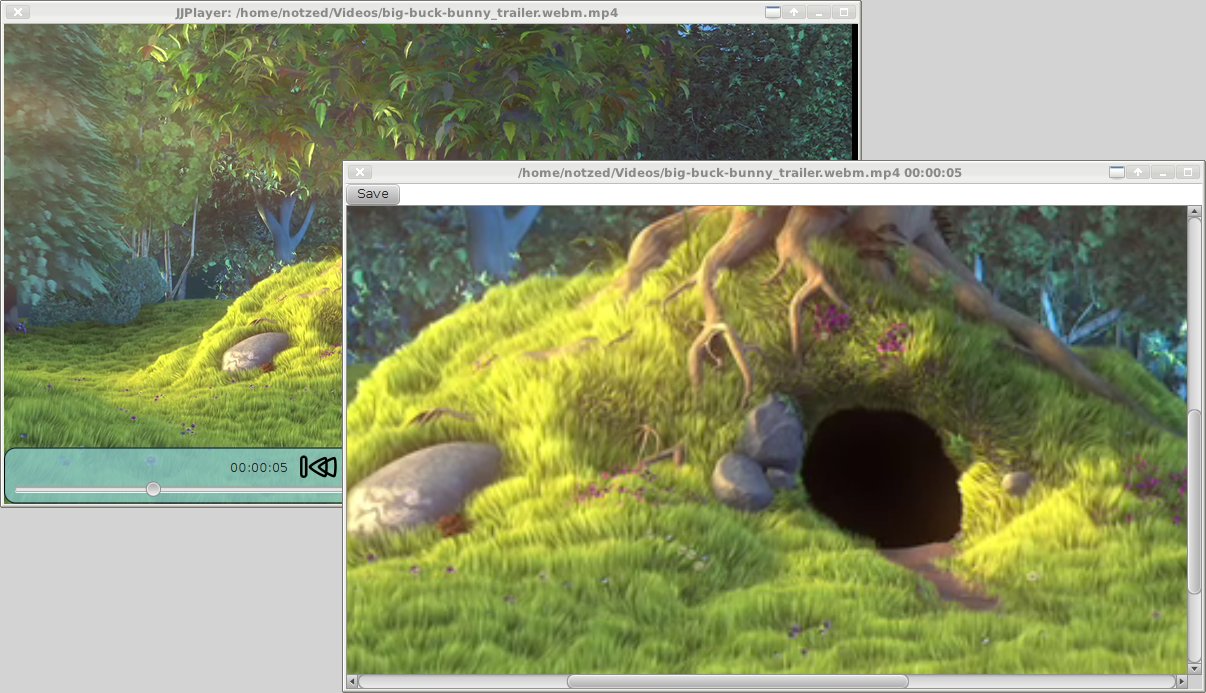The image size is (1206, 693).
Task: Click the vertical scrollbar up arrow in frame window
Action: click(1194, 212)
